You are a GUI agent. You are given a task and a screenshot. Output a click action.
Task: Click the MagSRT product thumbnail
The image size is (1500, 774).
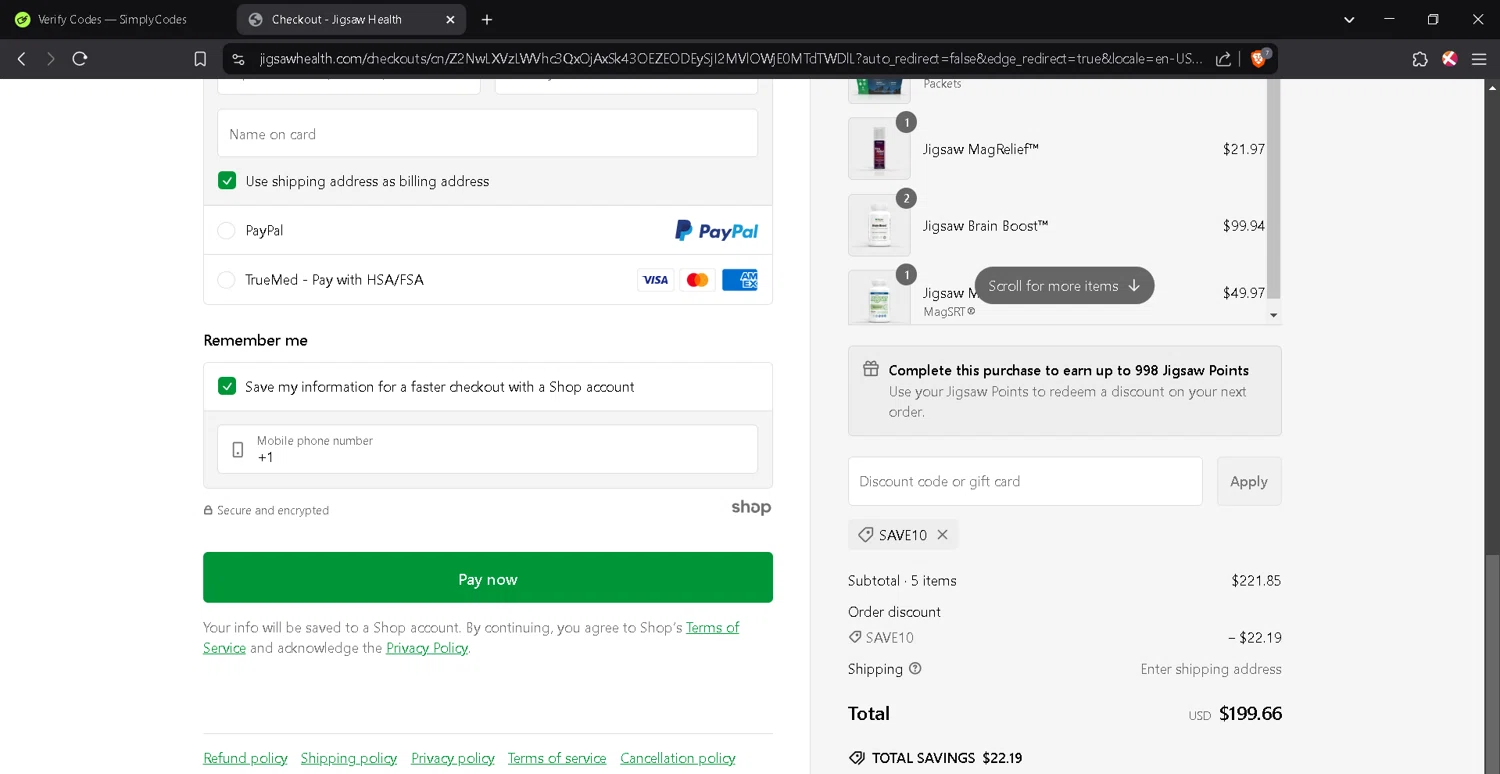[x=879, y=297]
